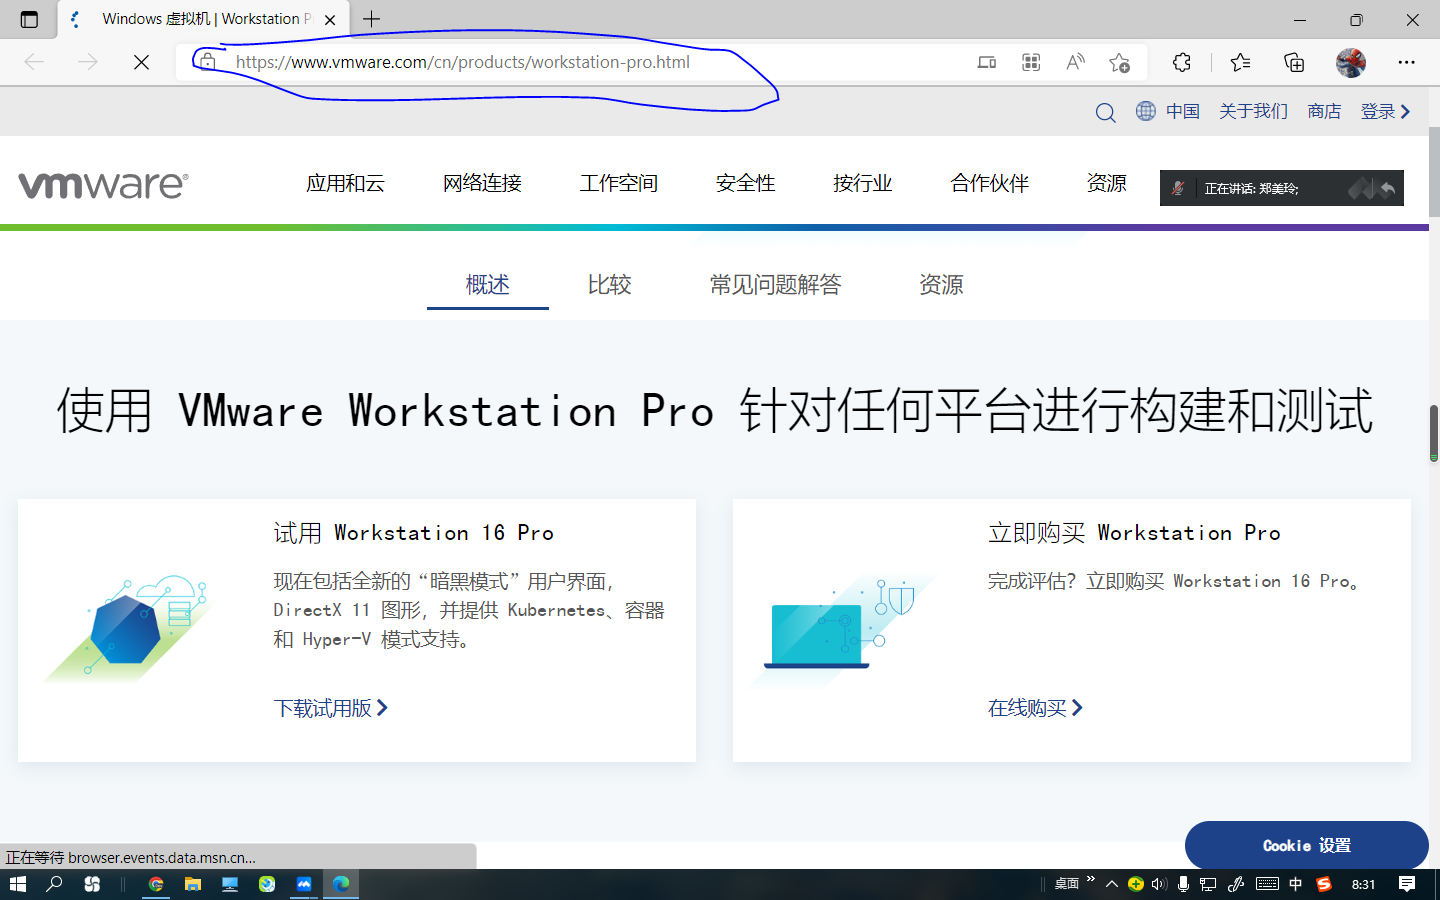Switch to the 比较 tab
Viewport: 1440px width, 900px height.
[609, 285]
